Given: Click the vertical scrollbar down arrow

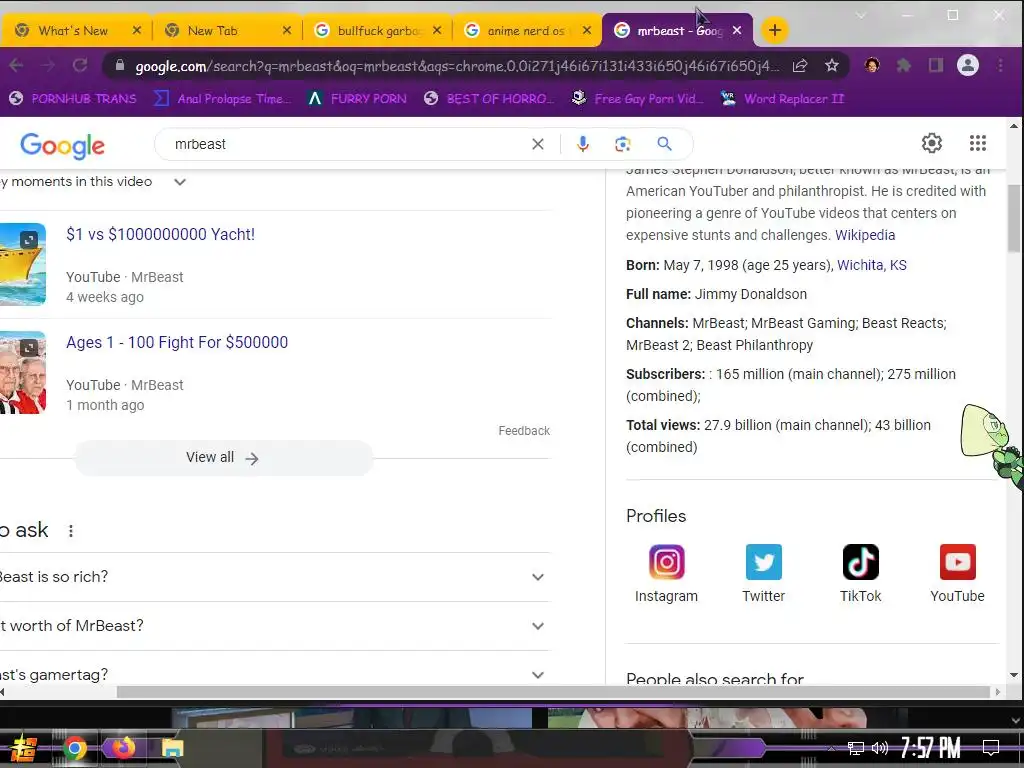Looking at the screenshot, I should [1014, 675].
